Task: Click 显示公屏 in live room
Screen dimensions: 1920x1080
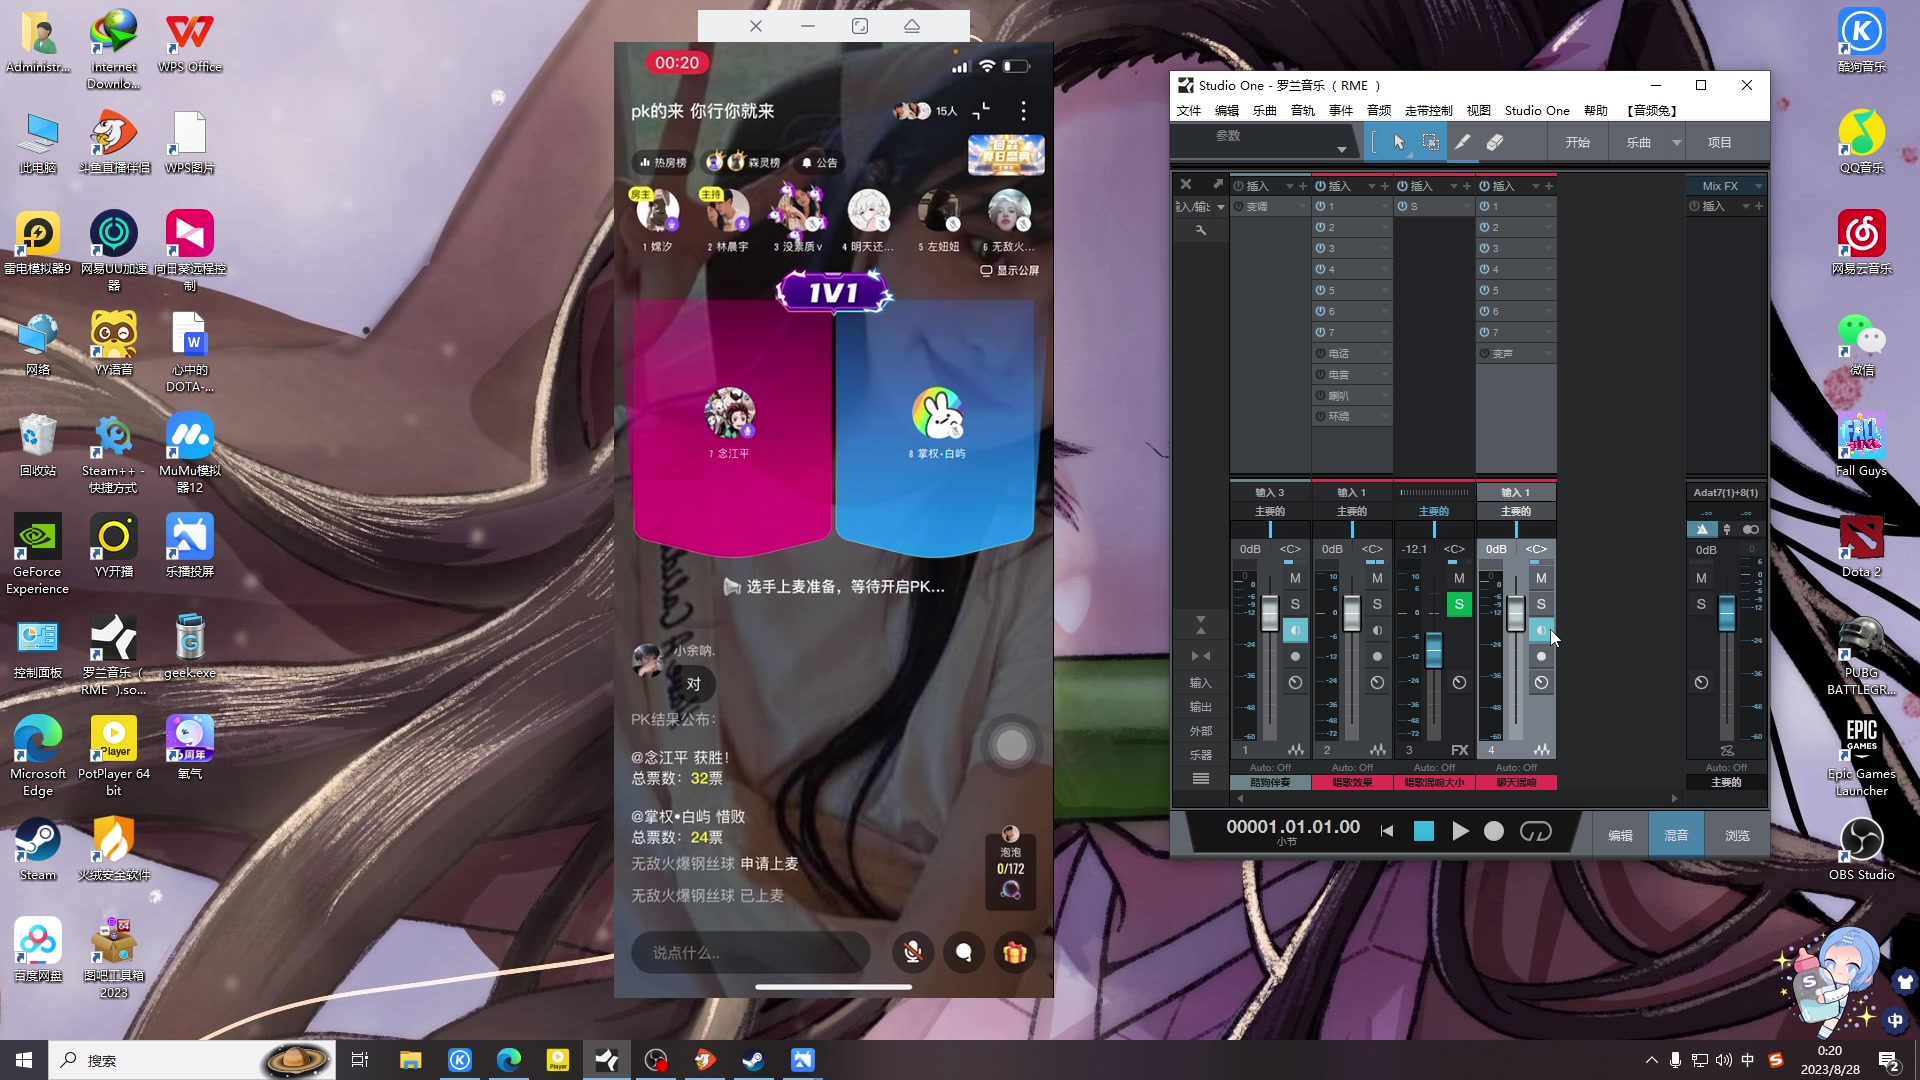Action: click(1010, 270)
